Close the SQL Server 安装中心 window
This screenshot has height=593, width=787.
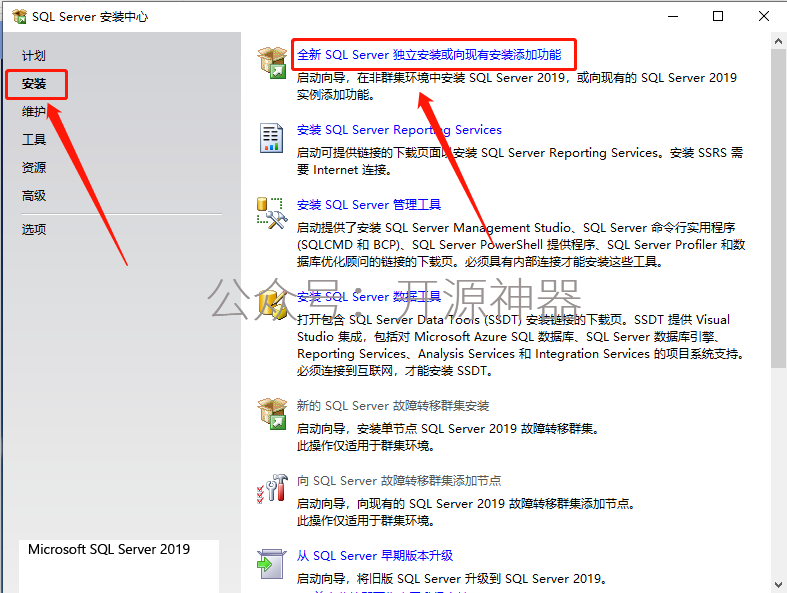tap(763, 17)
